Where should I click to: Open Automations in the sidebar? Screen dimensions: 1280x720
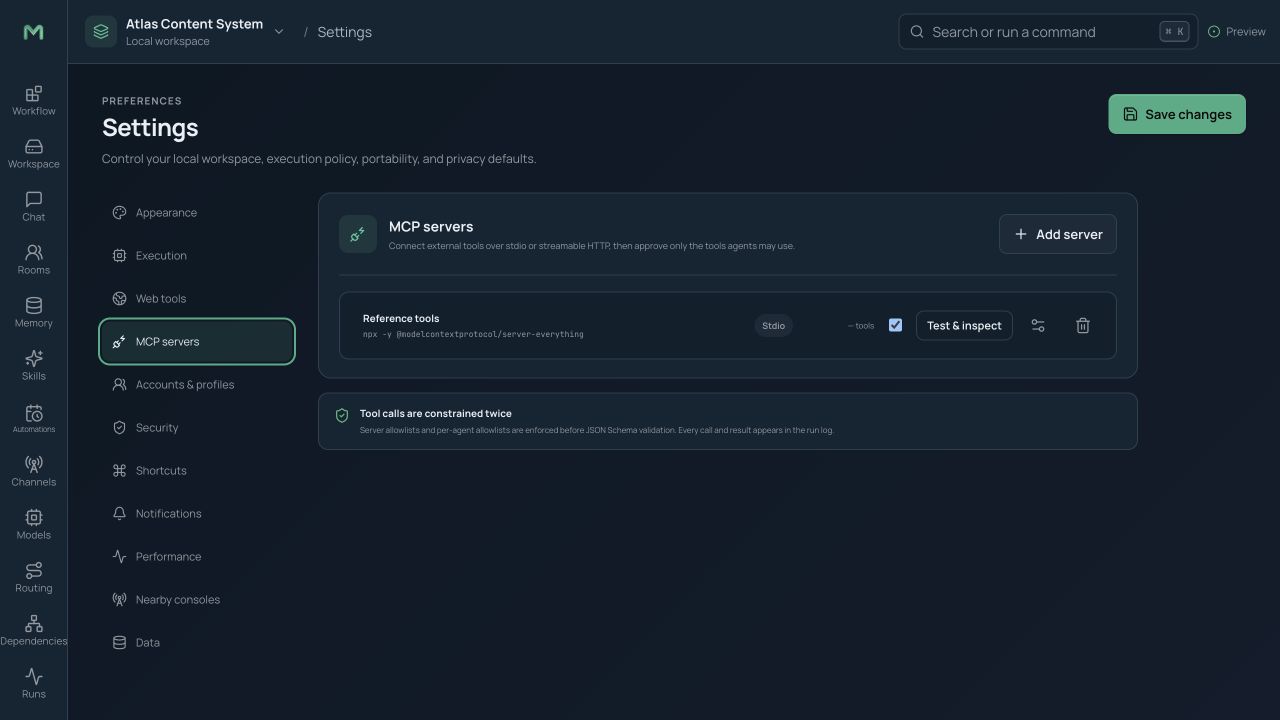pos(33,418)
